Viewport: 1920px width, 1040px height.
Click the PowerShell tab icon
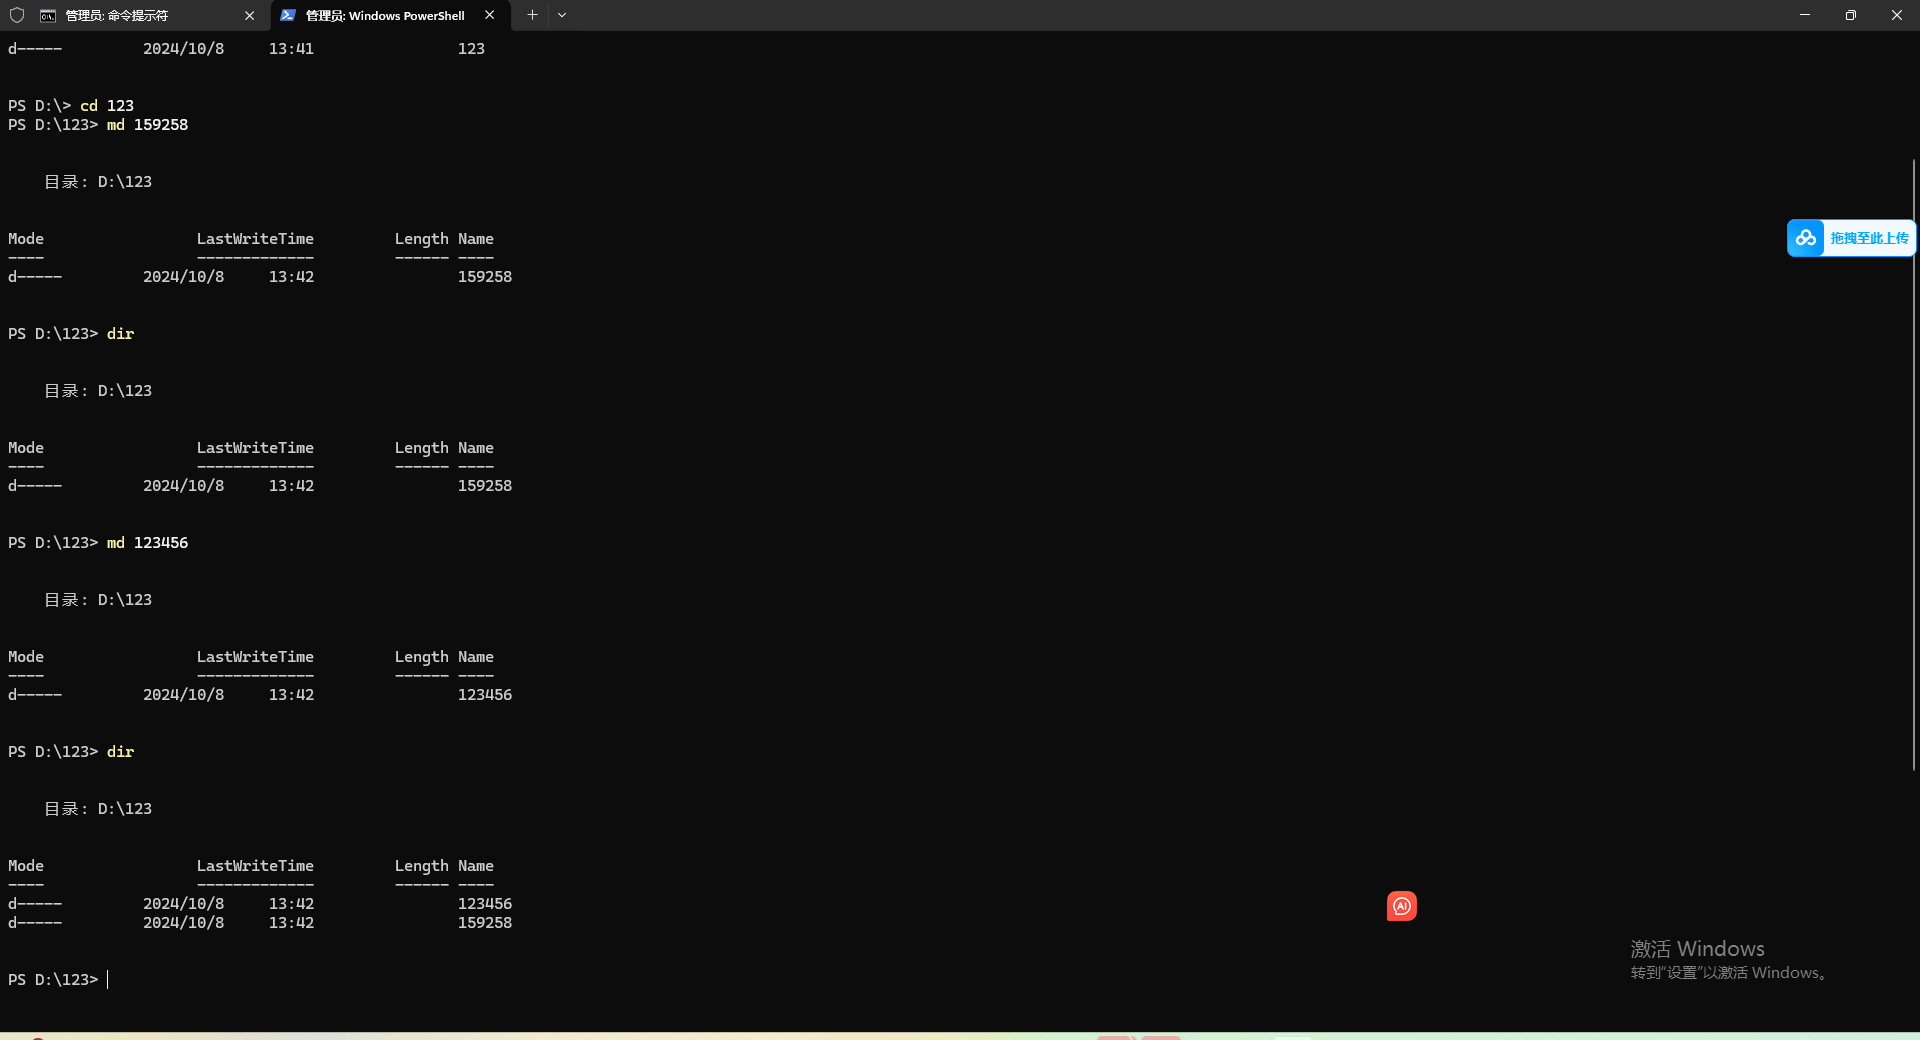pos(288,15)
